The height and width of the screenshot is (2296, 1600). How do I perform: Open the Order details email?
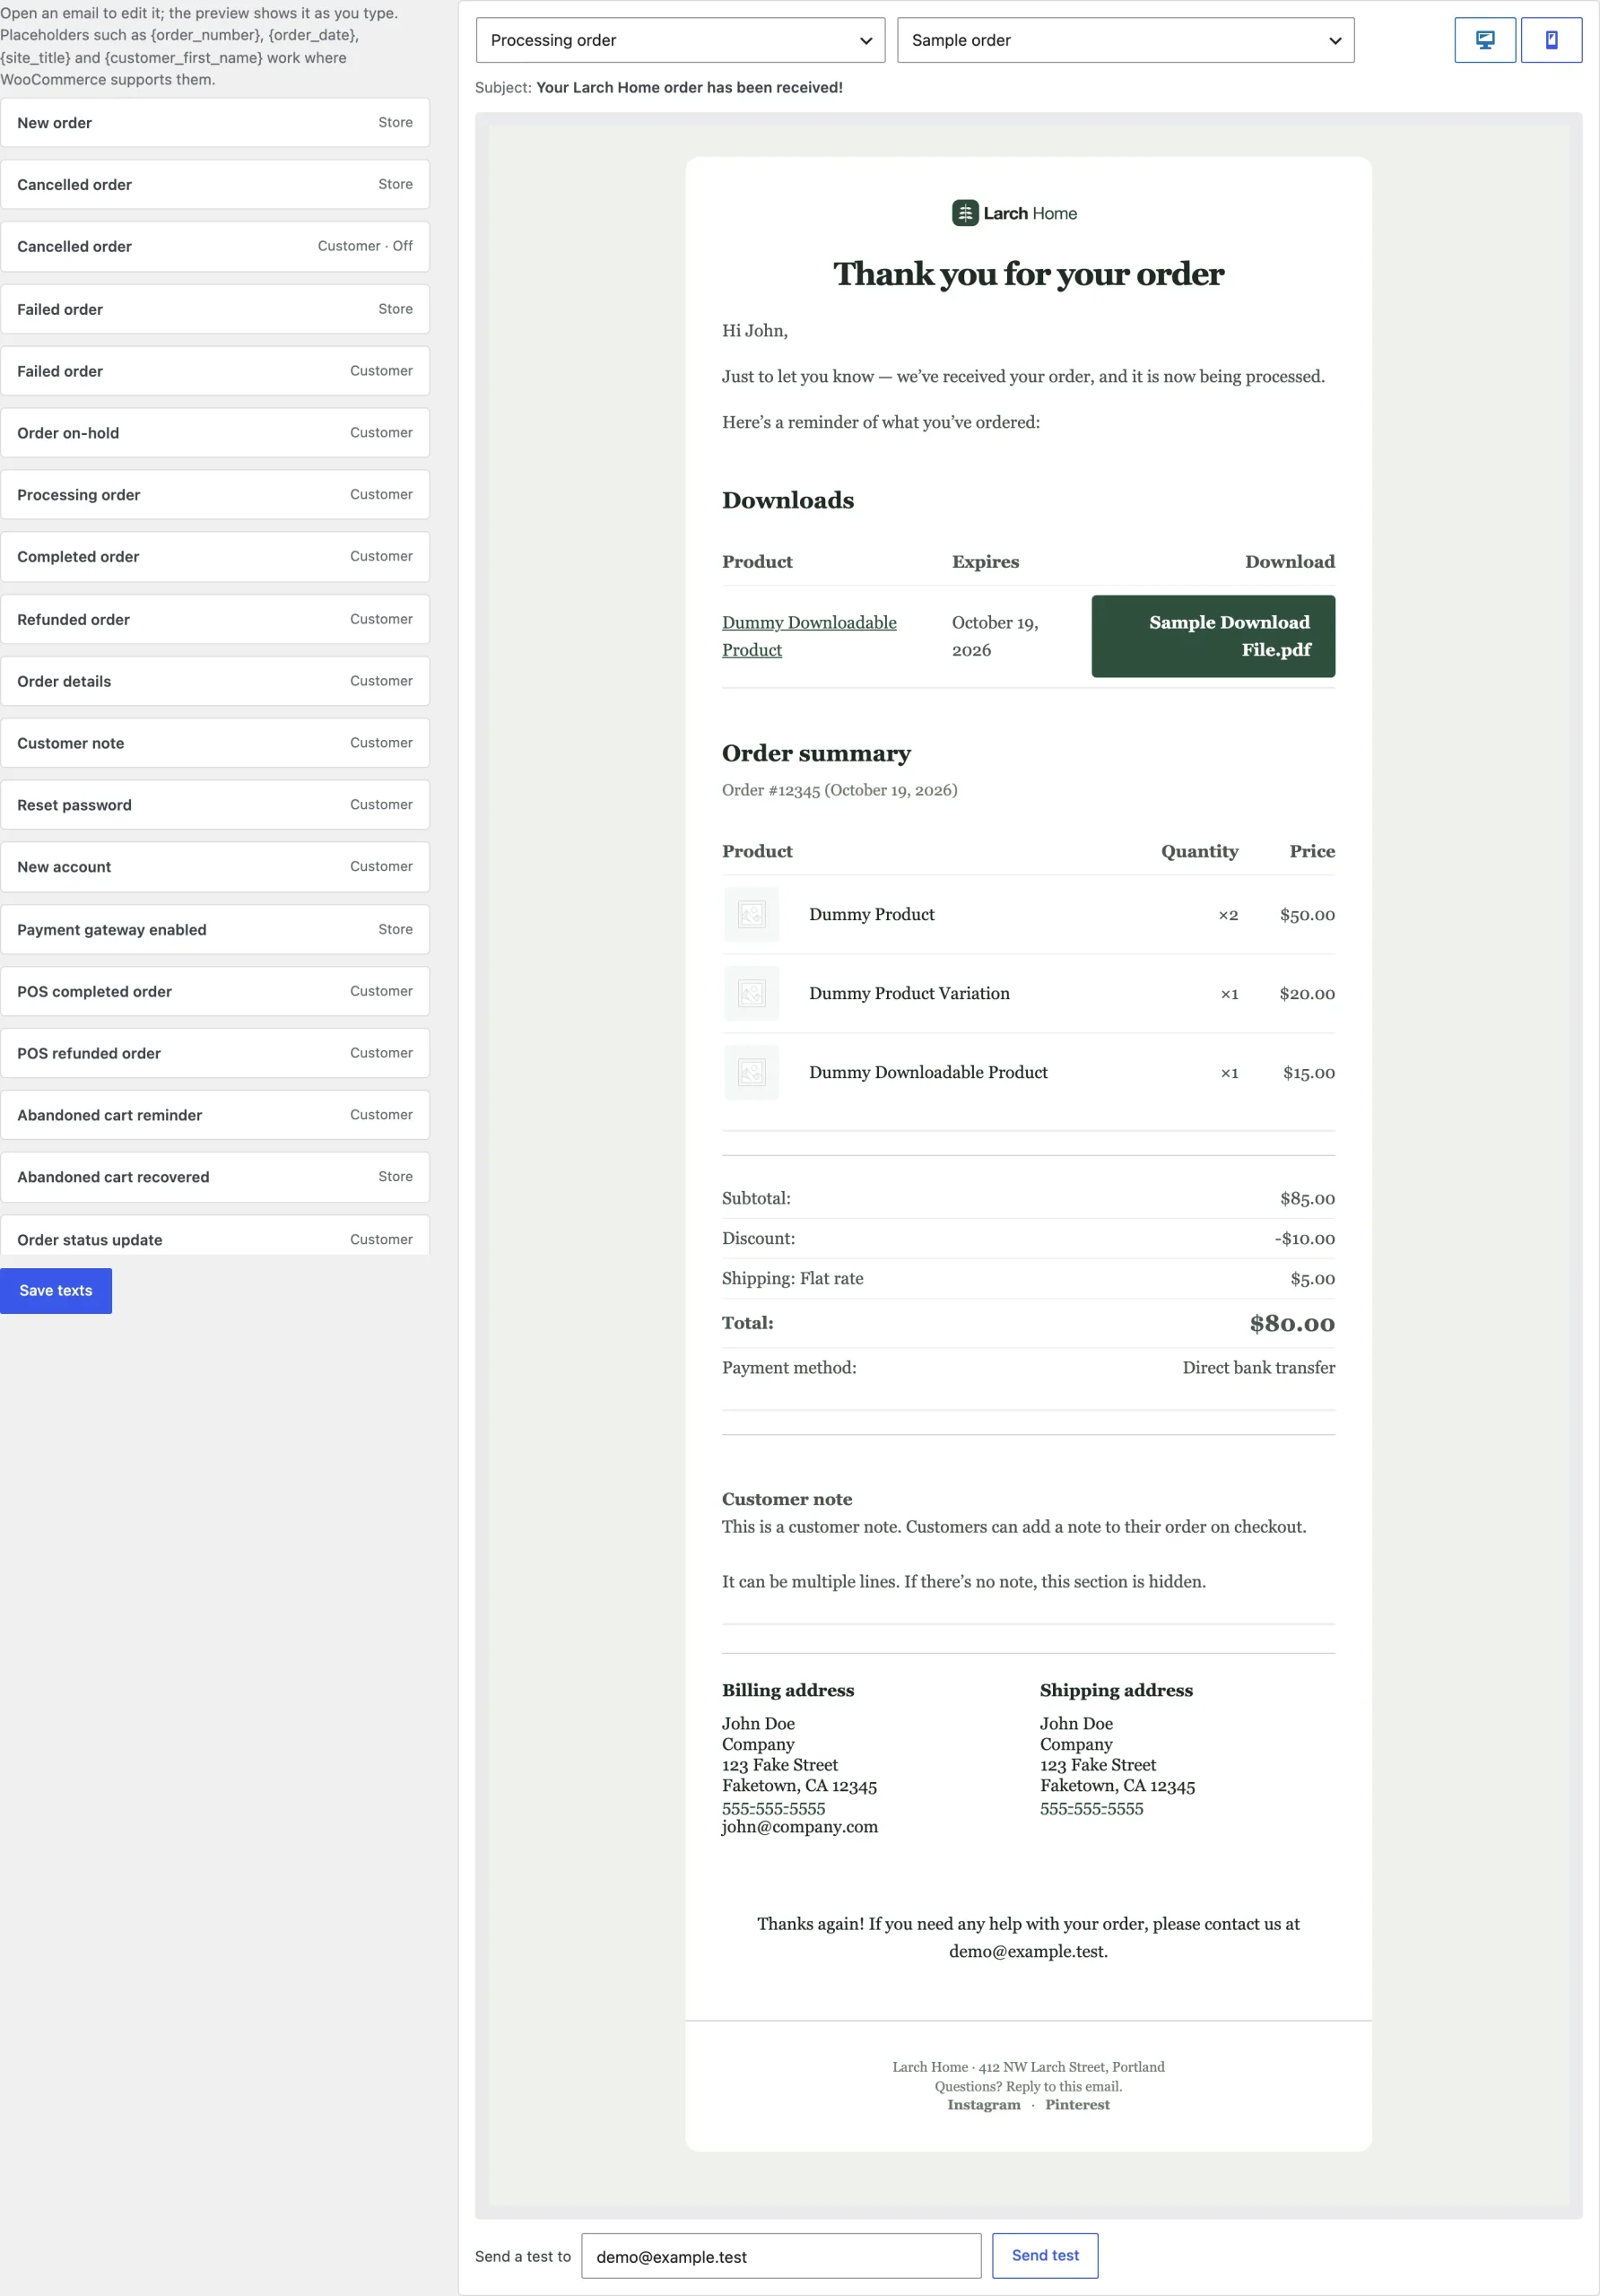coord(215,681)
